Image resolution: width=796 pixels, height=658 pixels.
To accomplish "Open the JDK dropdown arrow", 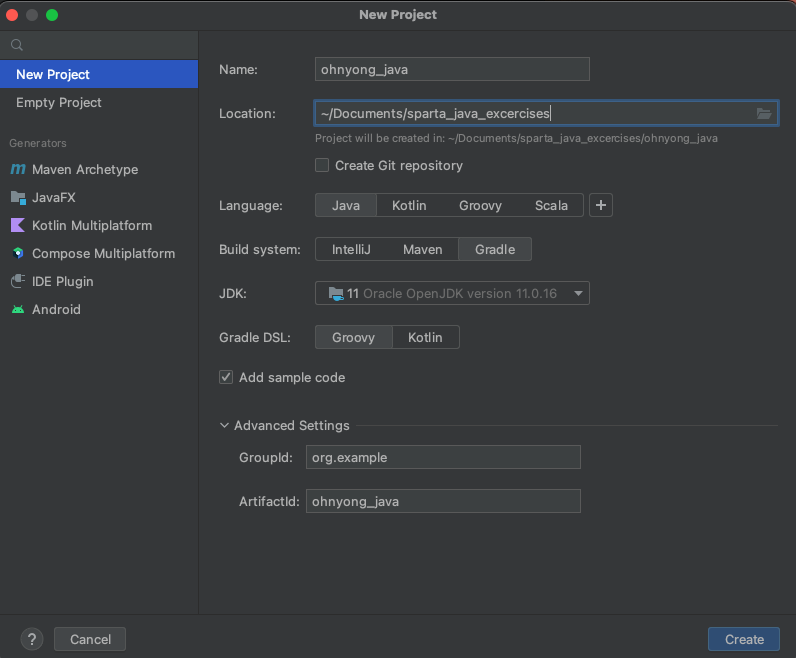I will 578,293.
